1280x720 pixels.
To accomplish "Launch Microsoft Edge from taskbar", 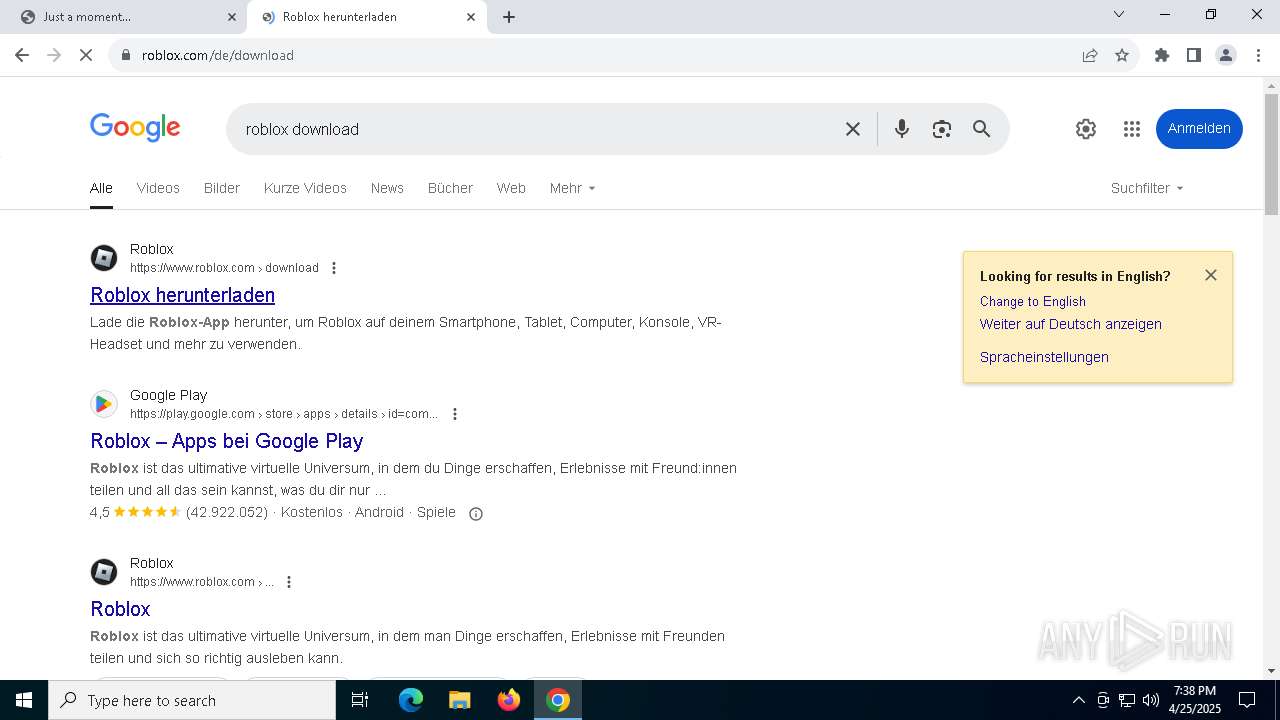I will (411, 700).
